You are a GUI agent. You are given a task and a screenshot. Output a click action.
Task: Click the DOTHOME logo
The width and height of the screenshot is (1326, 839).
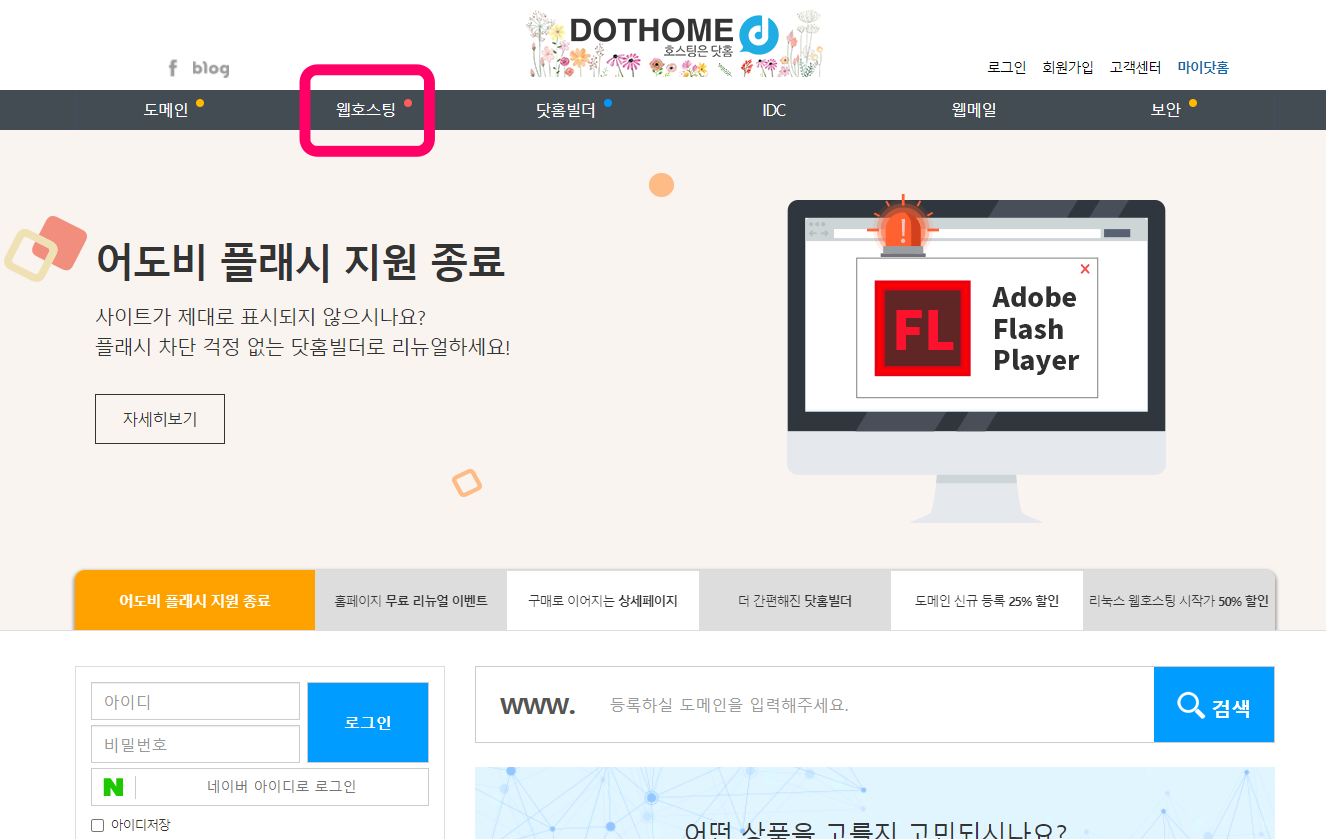[x=675, y=44]
